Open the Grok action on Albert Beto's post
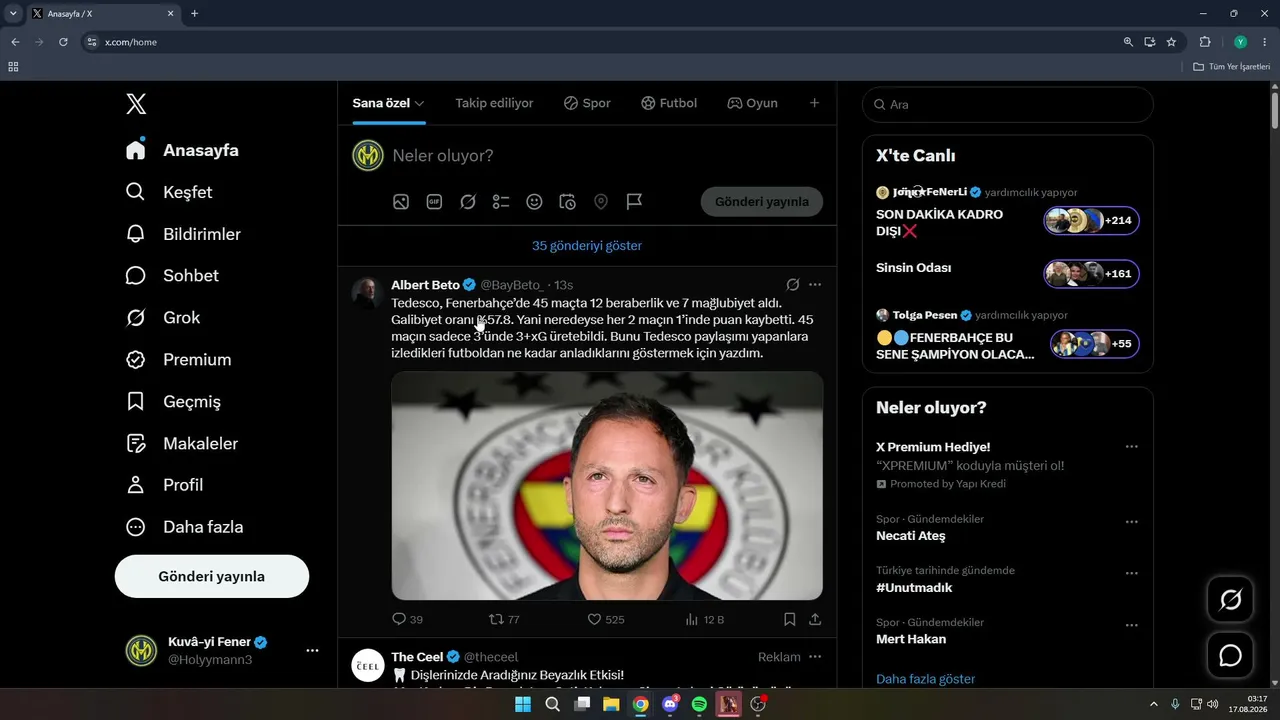Image resolution: width=1280 pixels, height=720 pixels. pyautogui.click(x=793, y=285)
